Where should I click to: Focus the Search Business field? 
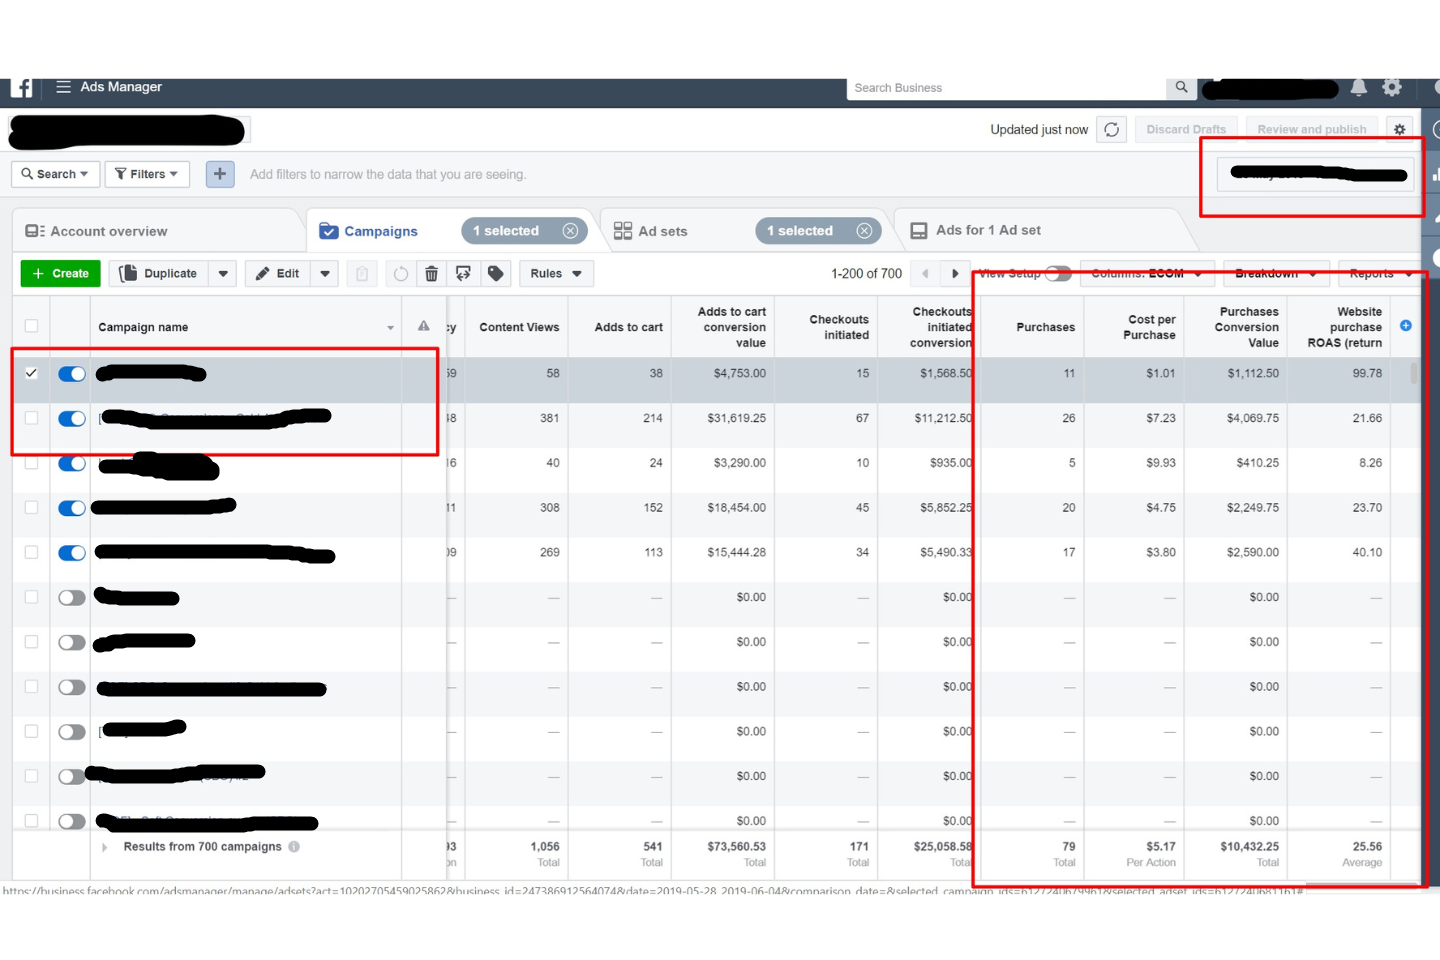[1007, 88]
